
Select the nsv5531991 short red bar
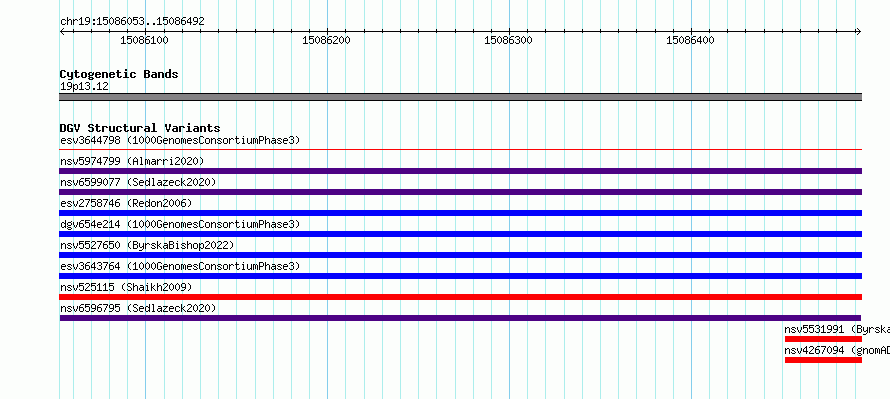[823, 339]
